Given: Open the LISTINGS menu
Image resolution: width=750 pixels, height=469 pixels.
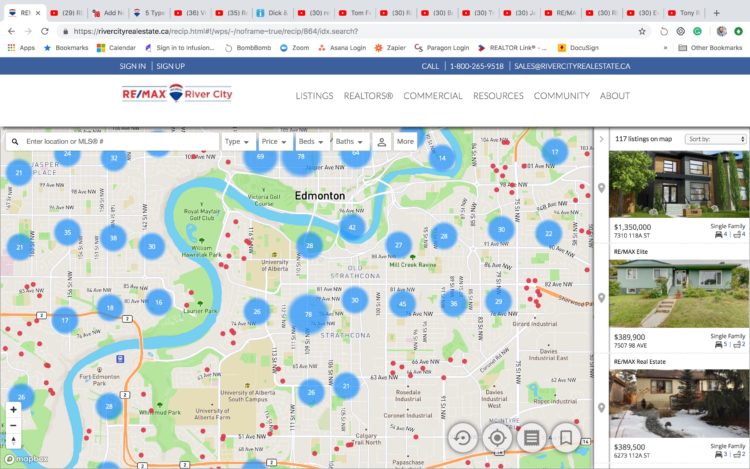Looking at the screenshot, I should [314, 96].
